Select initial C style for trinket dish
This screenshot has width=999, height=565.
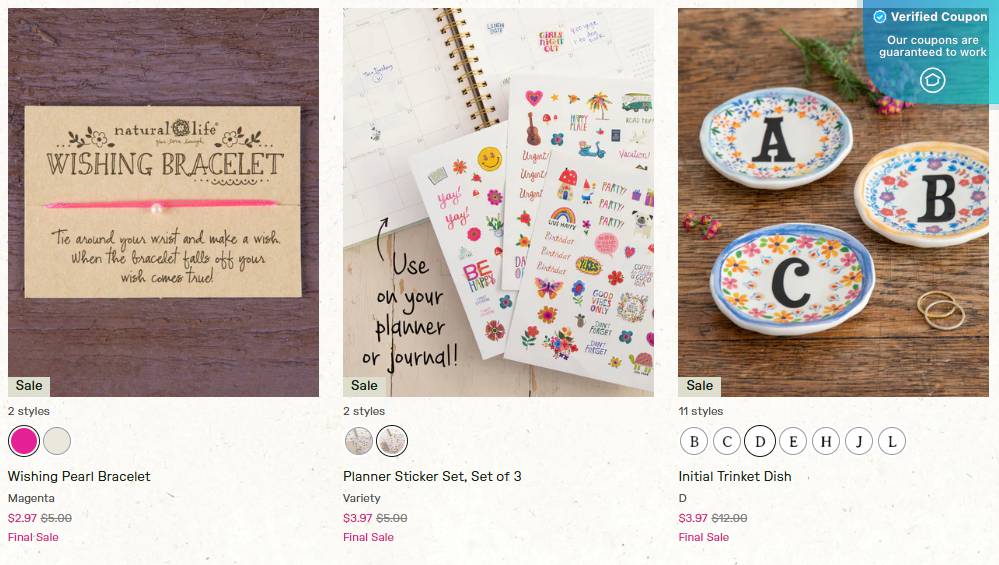(x=727, y=441)
